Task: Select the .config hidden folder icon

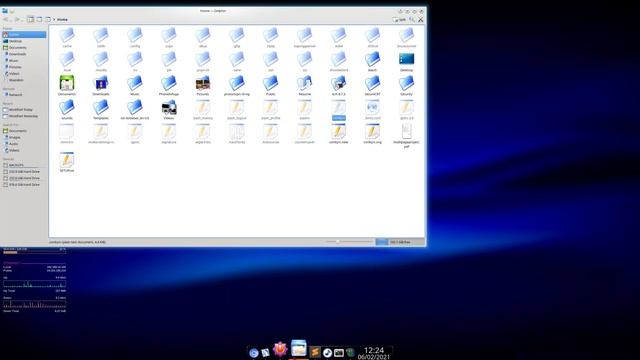Action: click(x=135, y=36)
